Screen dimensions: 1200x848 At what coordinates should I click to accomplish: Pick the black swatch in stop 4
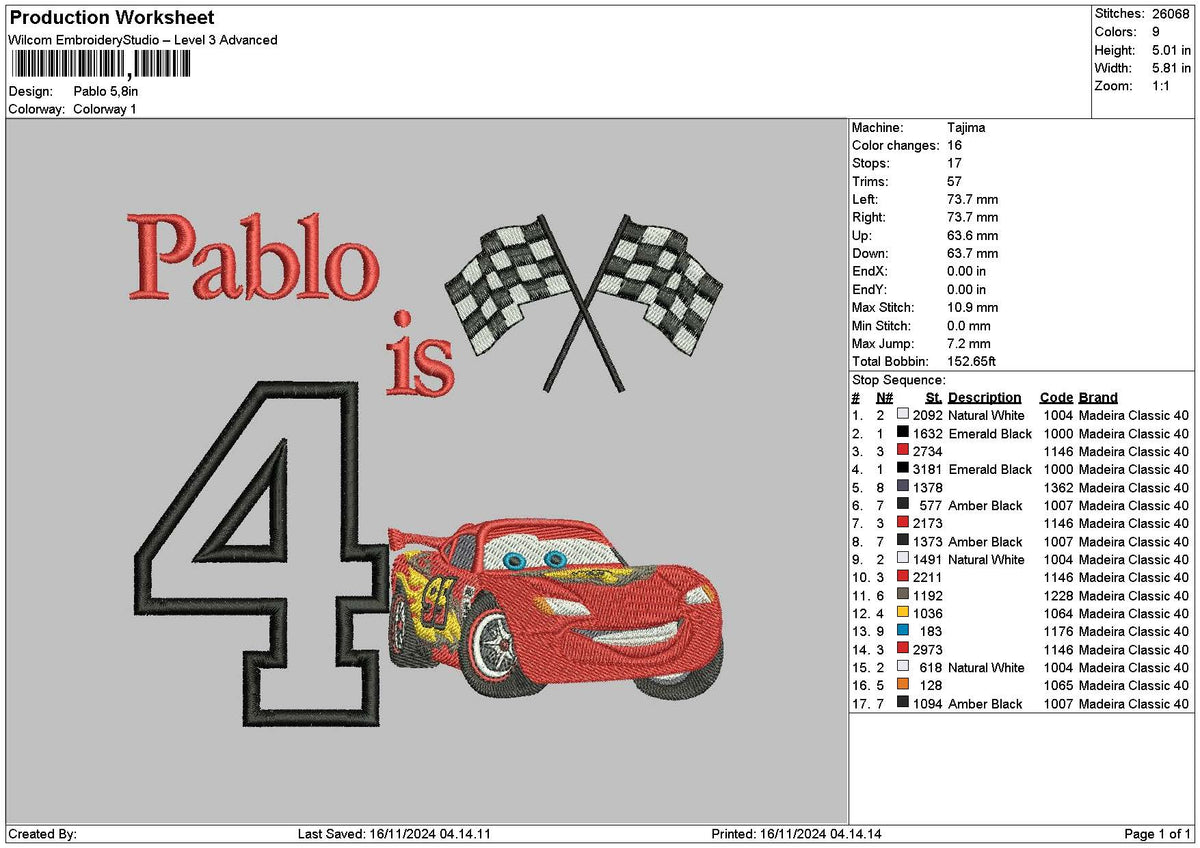(x=903, y=469)
